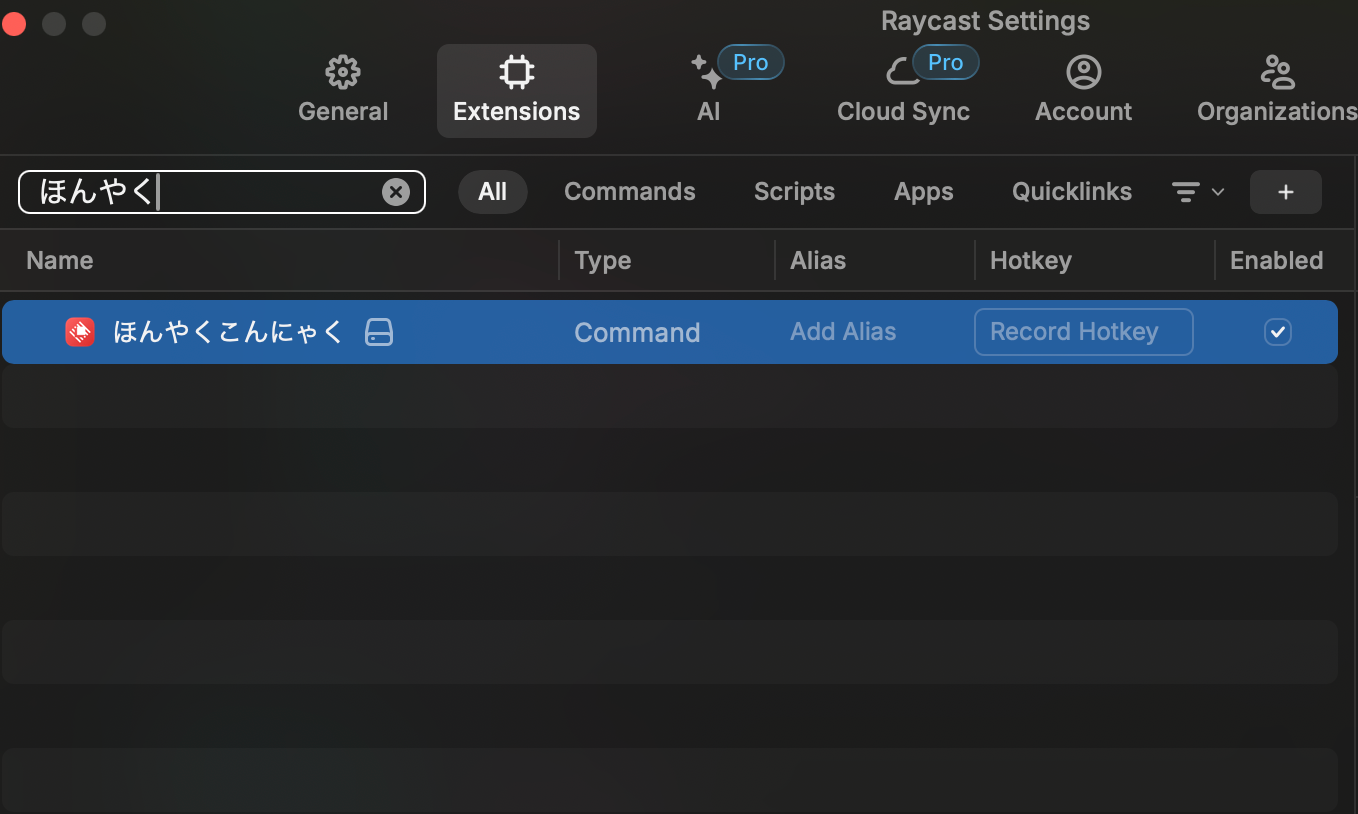The image size is (1358, 814).
Task: Open the AI settings tab
Action: [x=709, y=91]
